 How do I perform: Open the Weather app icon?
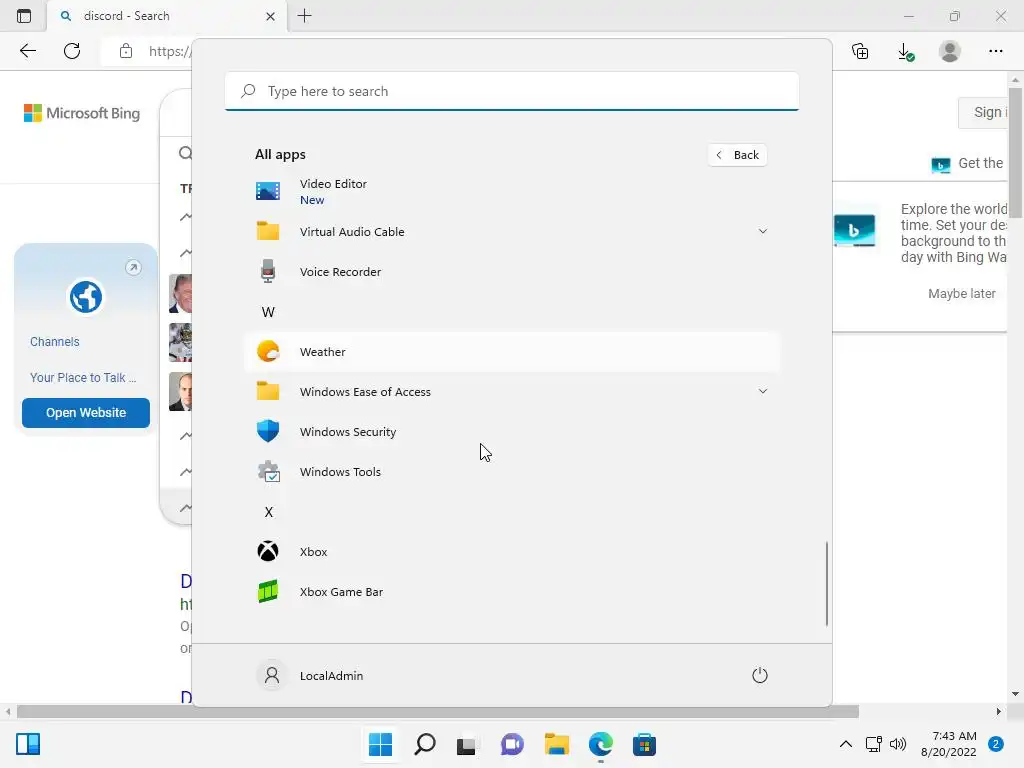(268, 351)
